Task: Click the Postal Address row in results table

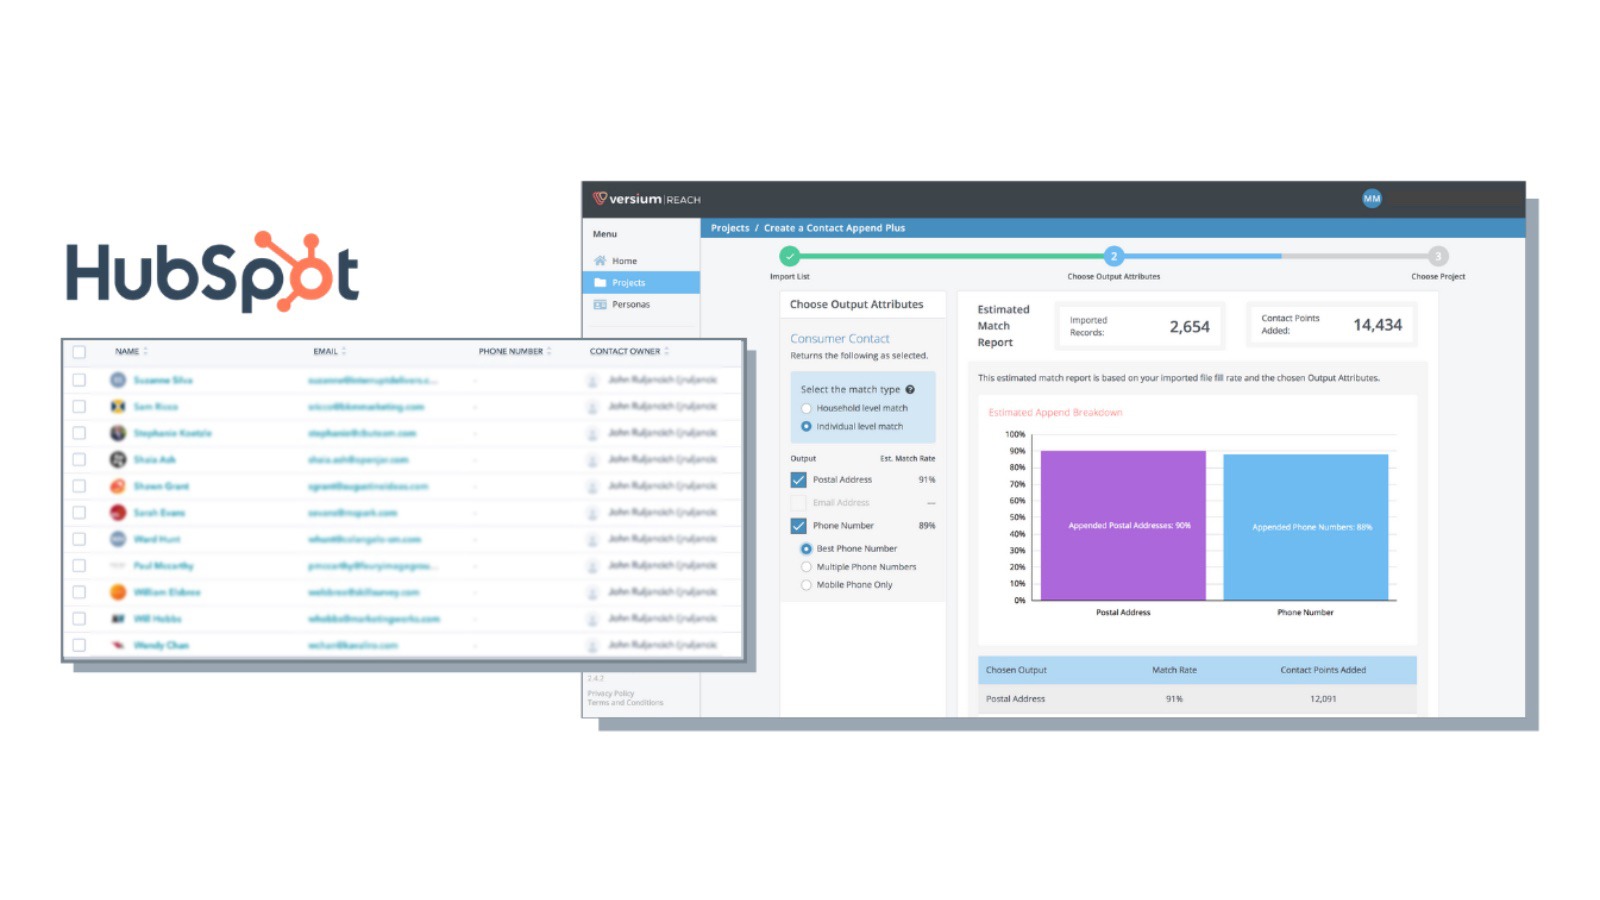Action: [x=1197, y=699]
